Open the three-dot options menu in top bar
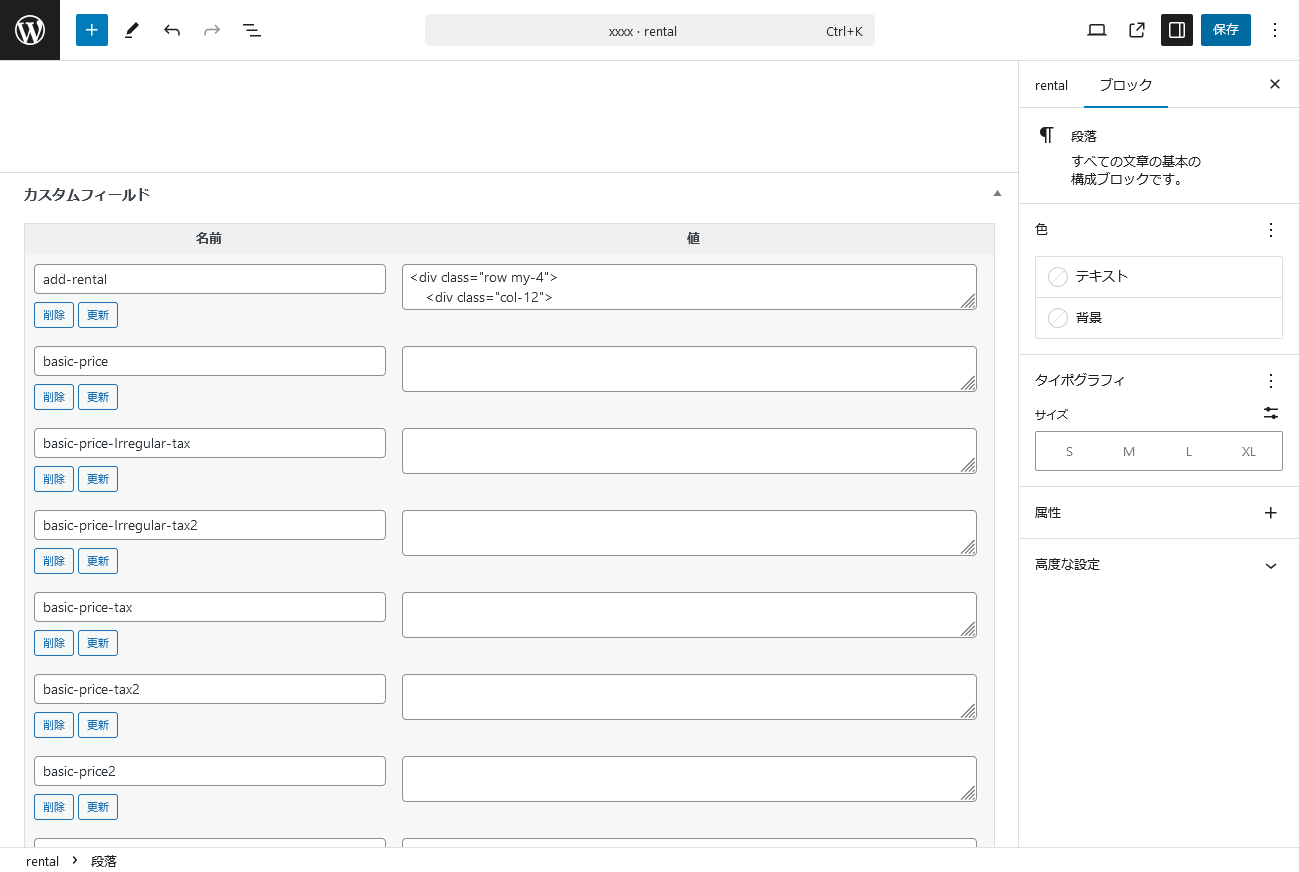 (x=1274, y=30)
